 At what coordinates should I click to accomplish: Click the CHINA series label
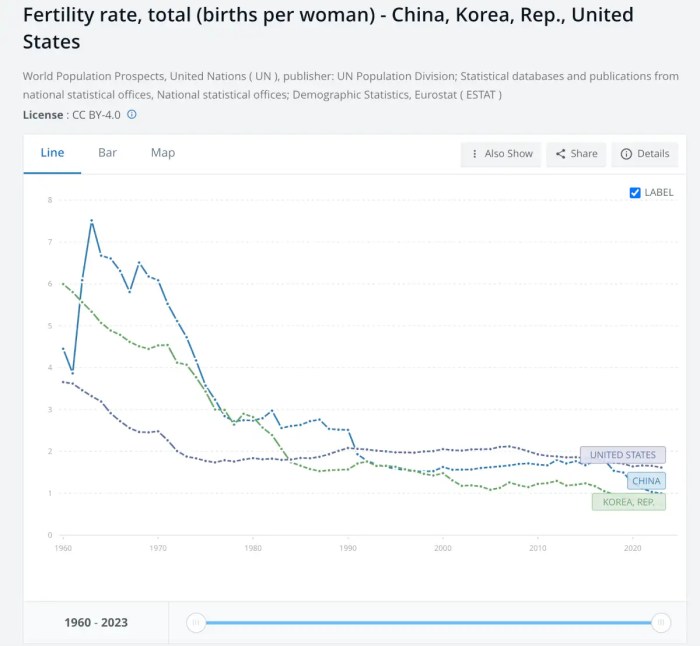click(x=646, y=481)
